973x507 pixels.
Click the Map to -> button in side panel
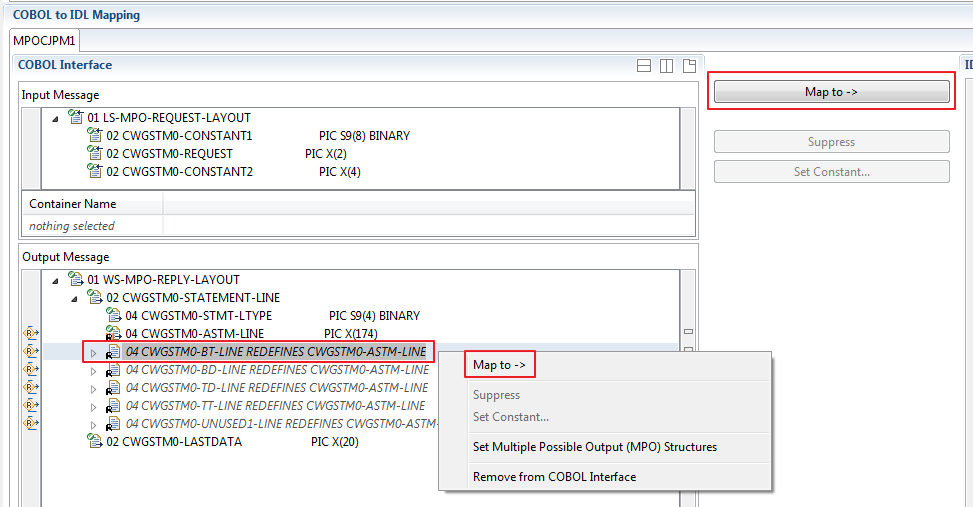(832, 92)
